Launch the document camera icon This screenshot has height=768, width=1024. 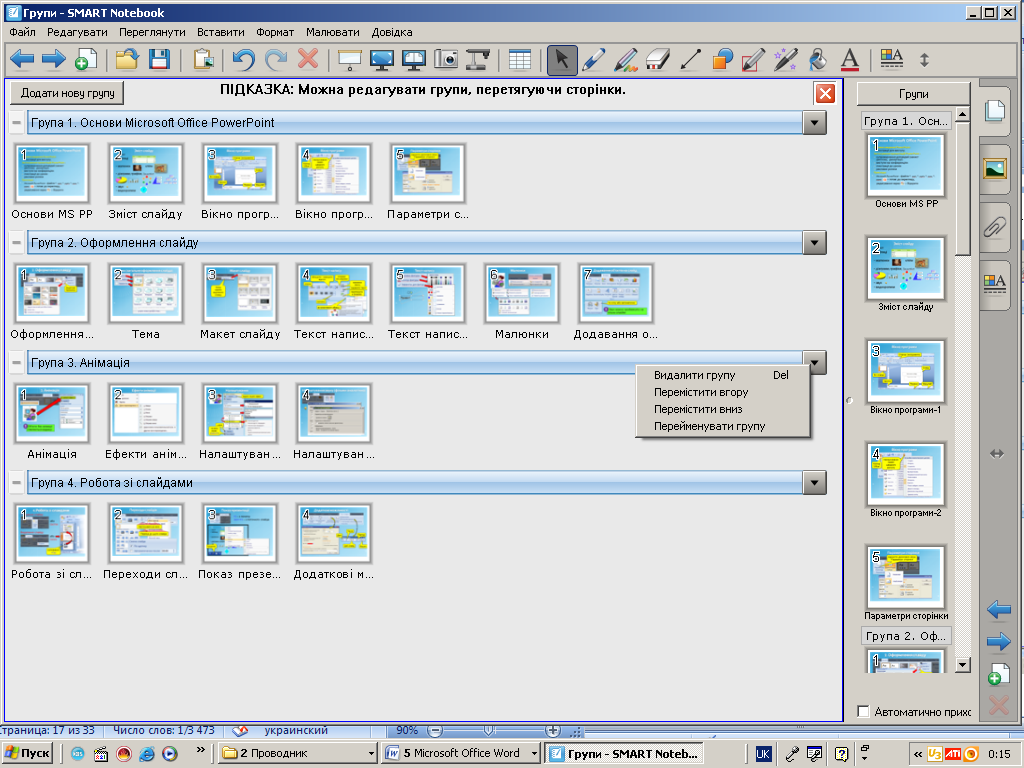[477, 60]
